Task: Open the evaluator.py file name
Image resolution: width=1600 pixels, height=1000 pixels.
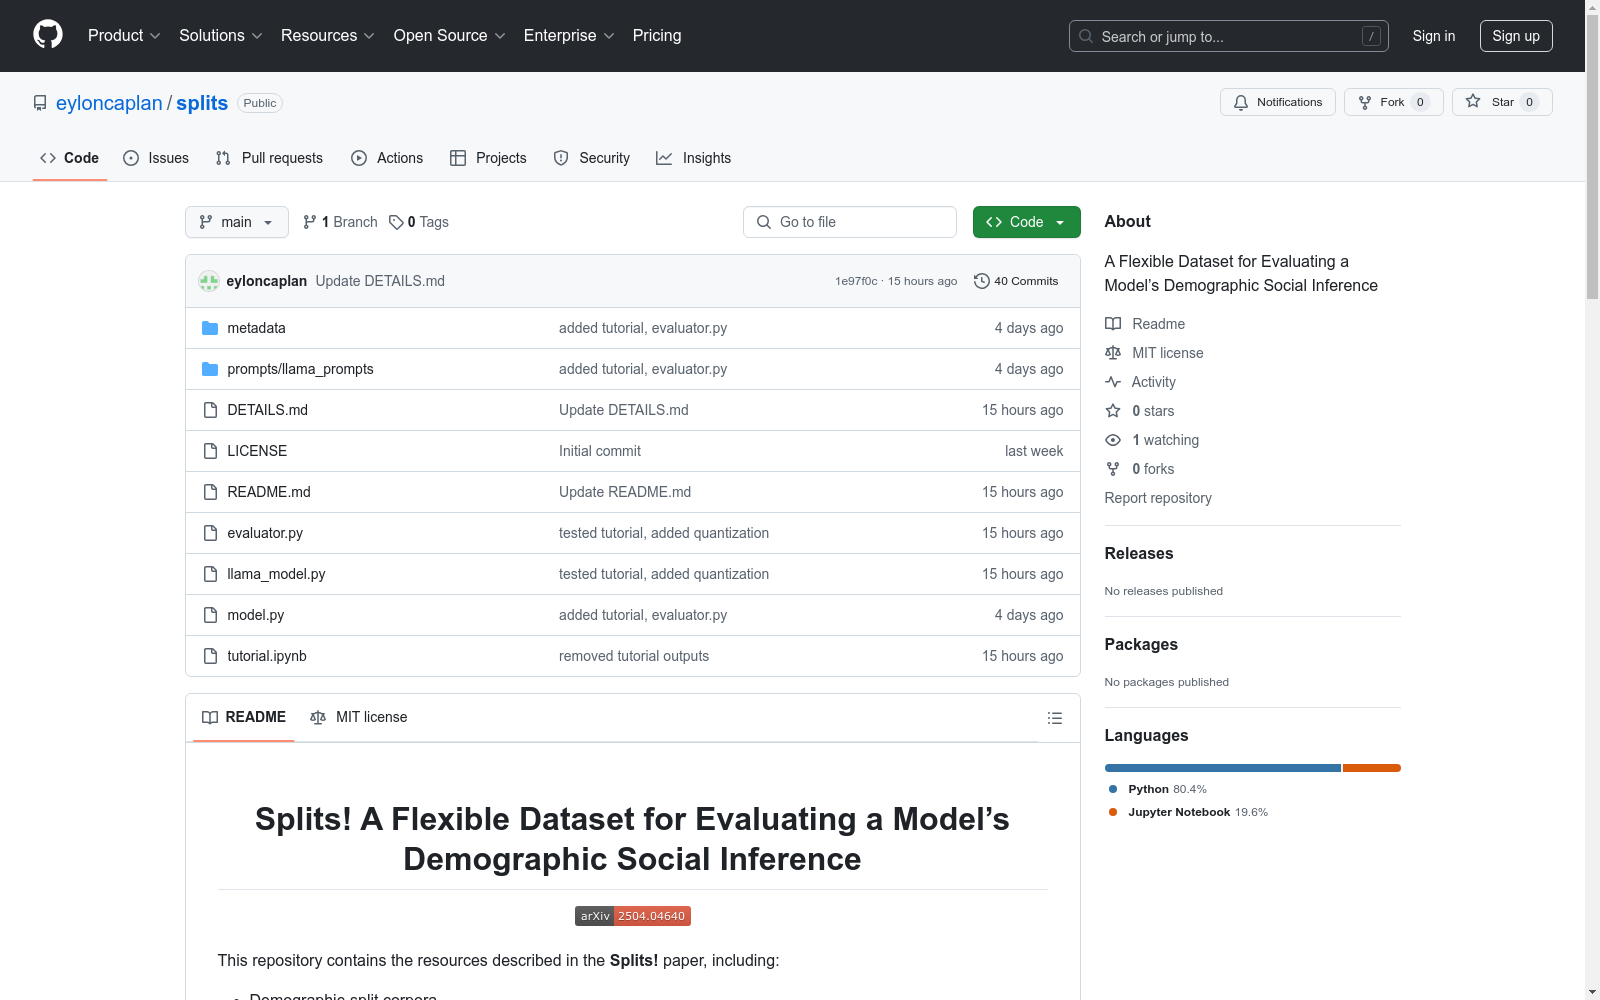Action: (x=265, y=533)
